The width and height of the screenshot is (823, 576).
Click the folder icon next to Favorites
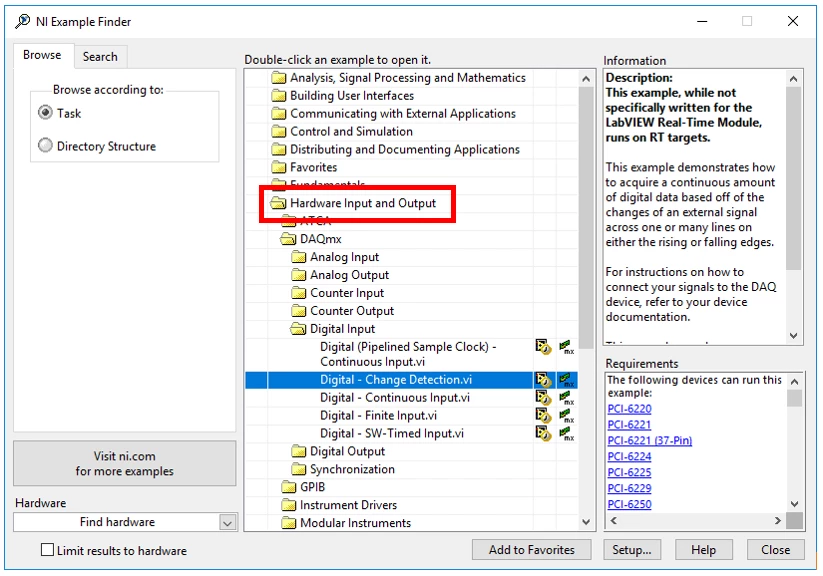[x=279, y=167]
